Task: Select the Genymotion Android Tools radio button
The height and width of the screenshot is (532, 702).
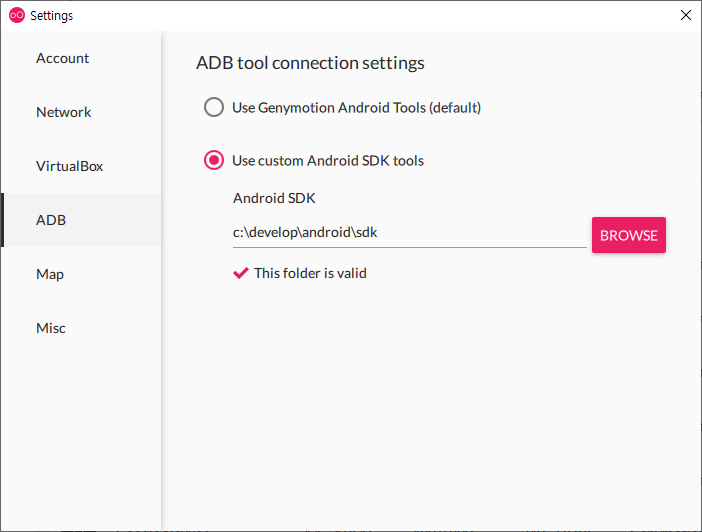Action: pos(214,107)
